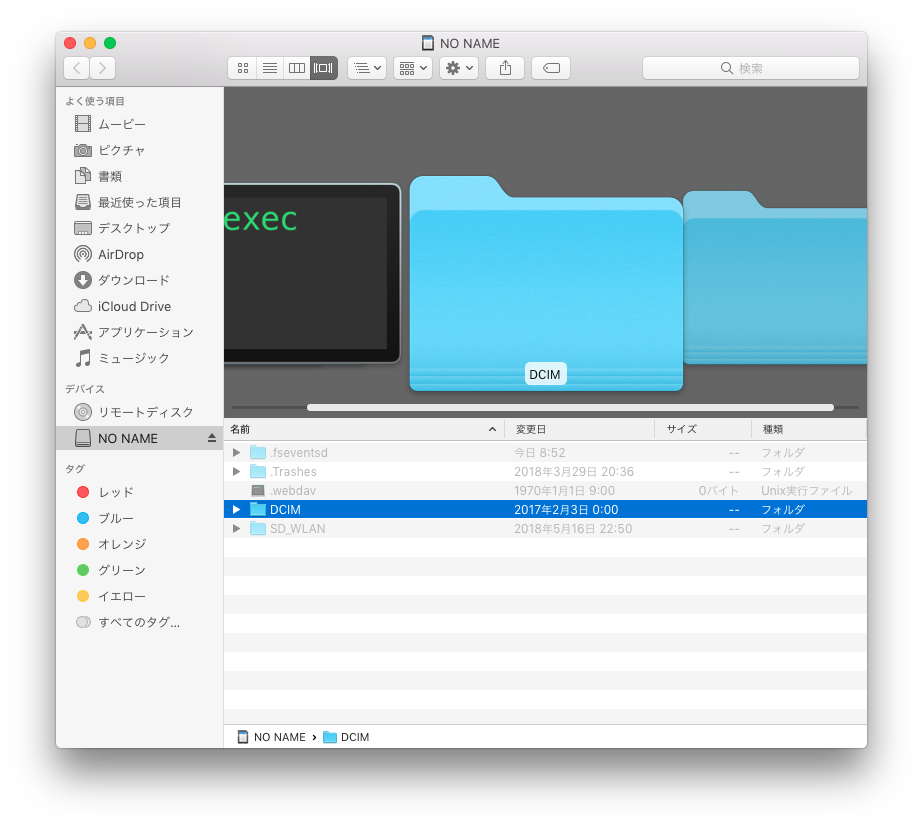Select Cover Flow view button

[x=324, y=68]
